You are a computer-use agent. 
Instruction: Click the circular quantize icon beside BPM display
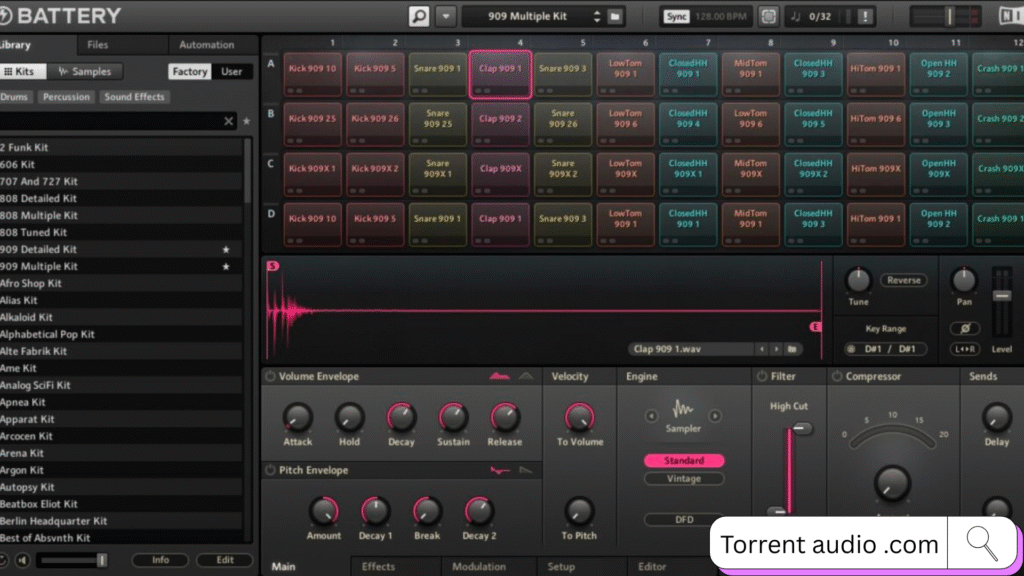(x=768, y=16)
